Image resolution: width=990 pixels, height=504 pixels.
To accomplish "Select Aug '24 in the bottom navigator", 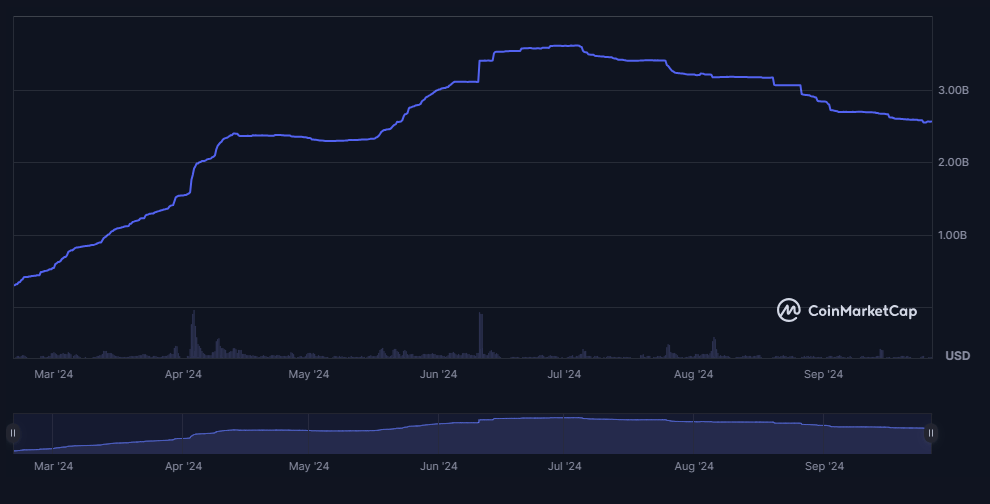I will [x=694, y=466].
